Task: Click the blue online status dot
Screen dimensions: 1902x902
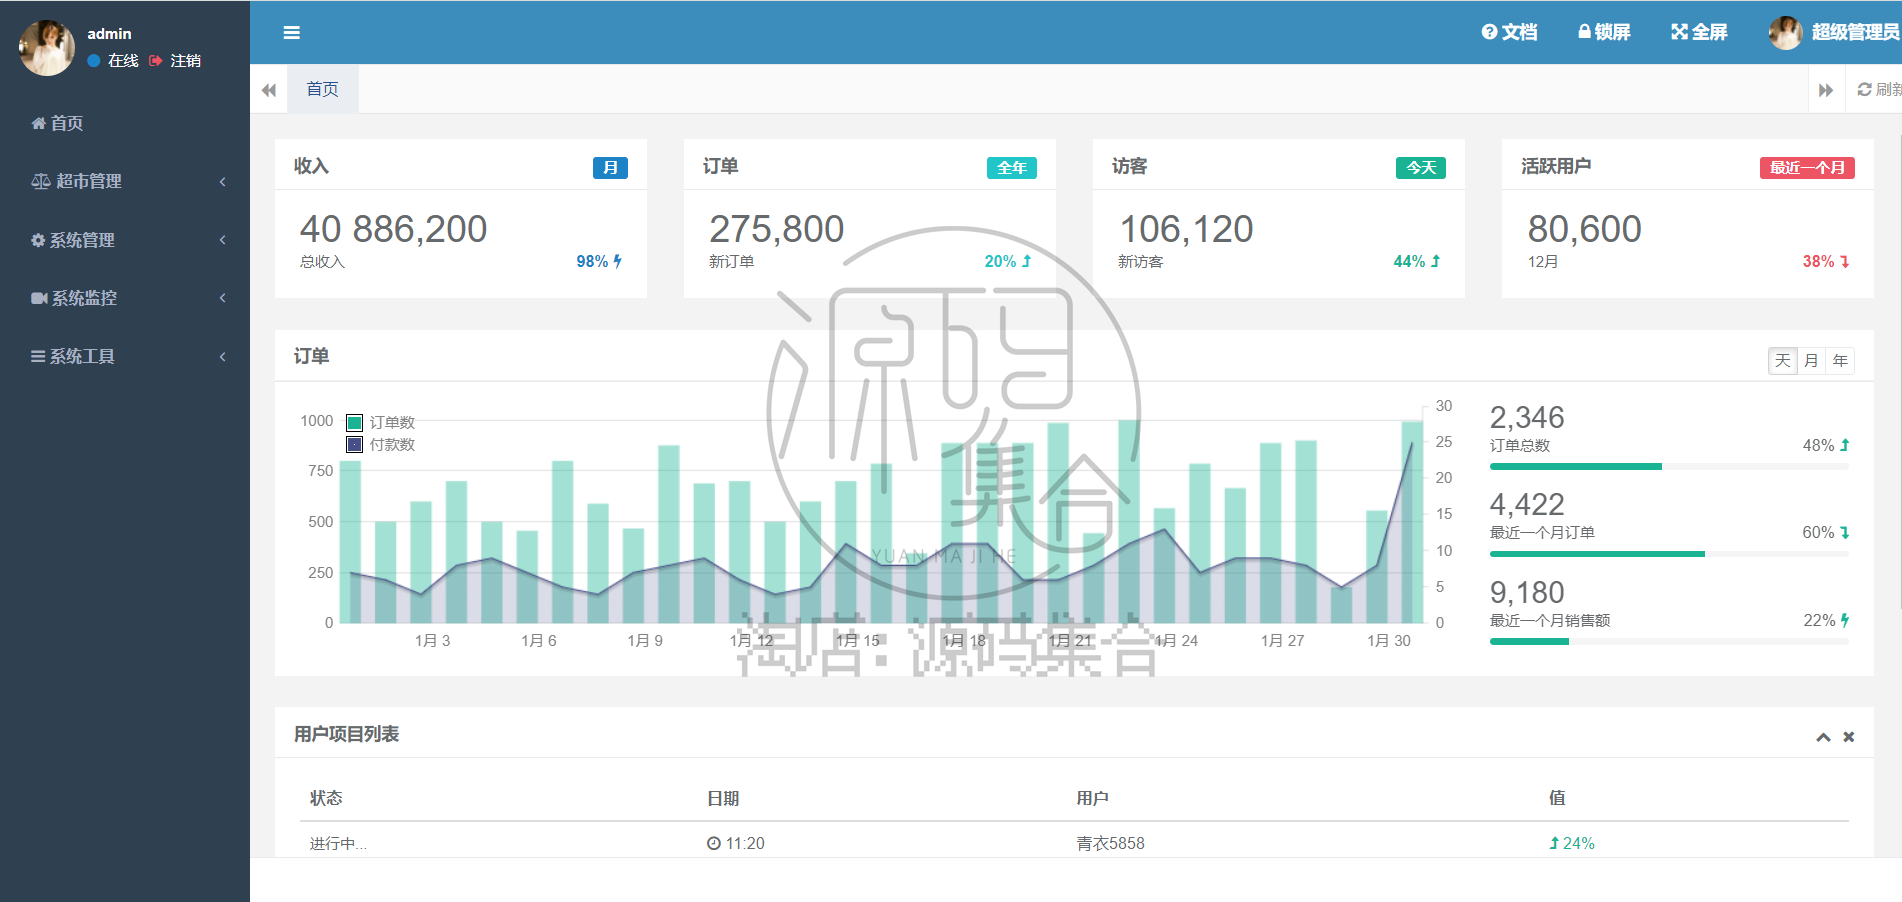Action: pos(94,61)
